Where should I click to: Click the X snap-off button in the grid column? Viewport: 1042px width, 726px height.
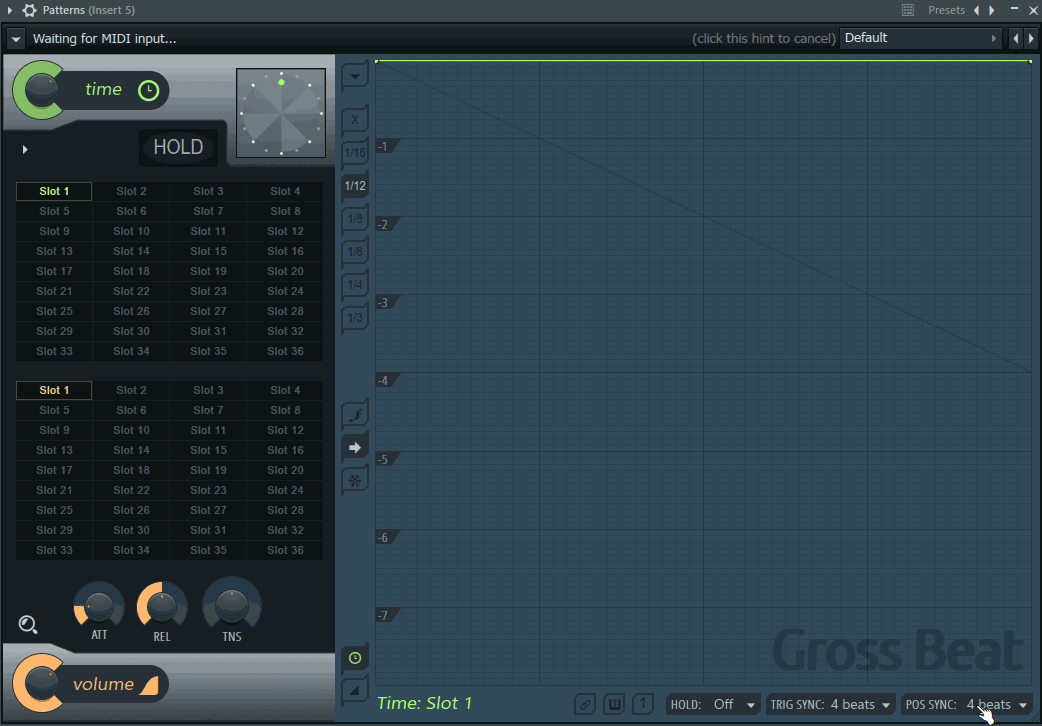tap(355, 120)
